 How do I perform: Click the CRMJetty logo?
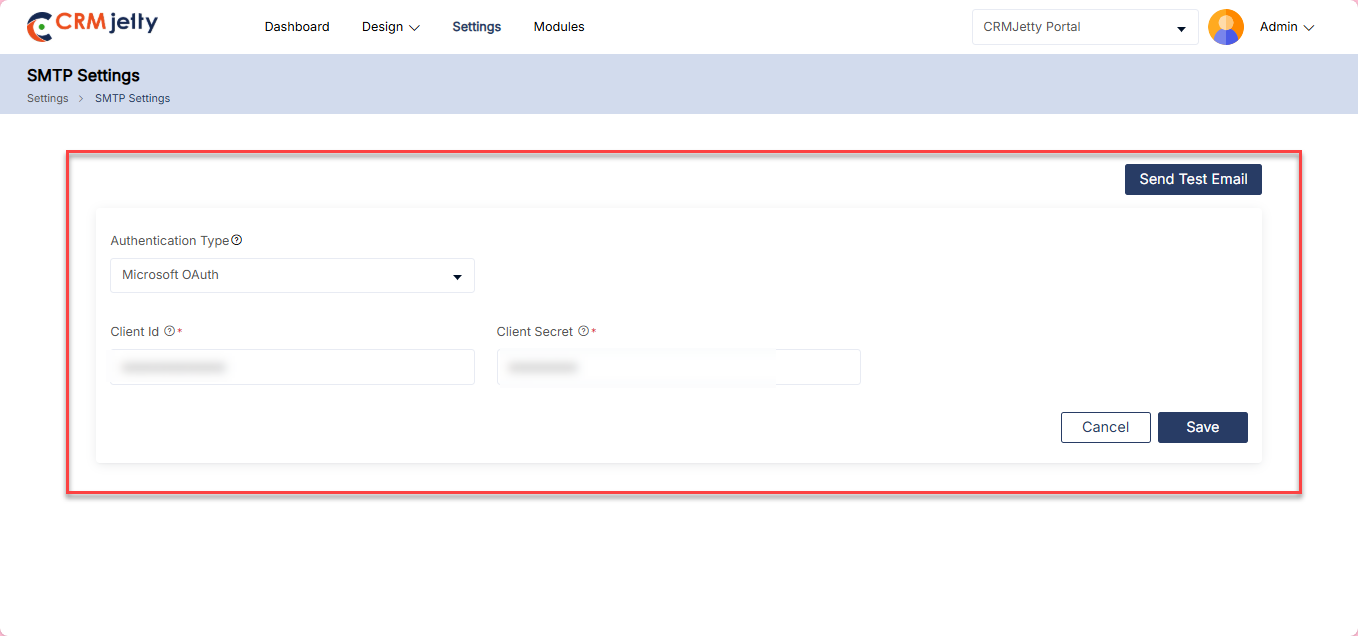click(x=92, y=26)
